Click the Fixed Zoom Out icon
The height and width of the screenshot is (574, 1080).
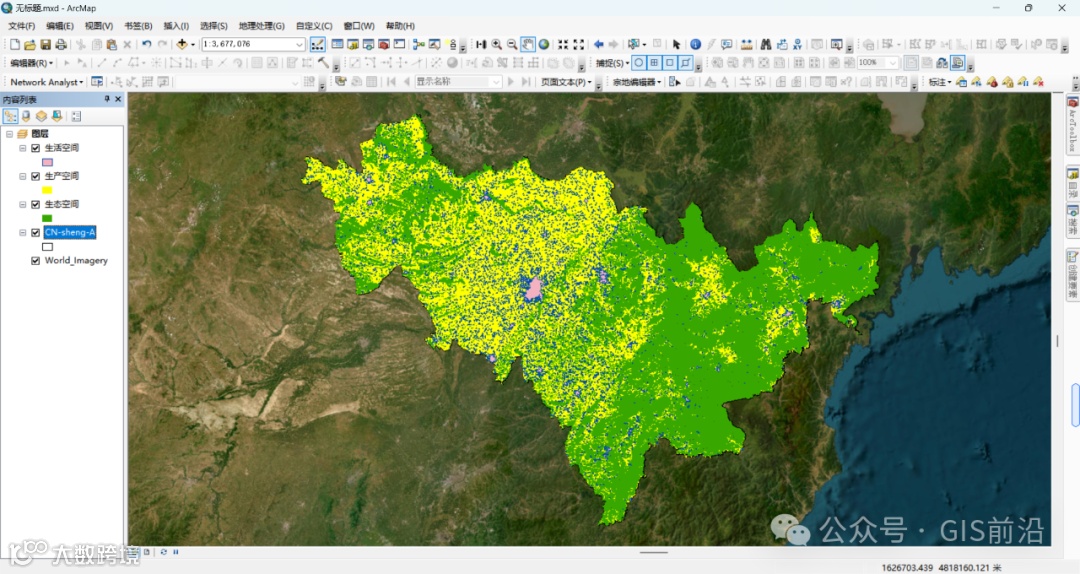click(581, 44)
